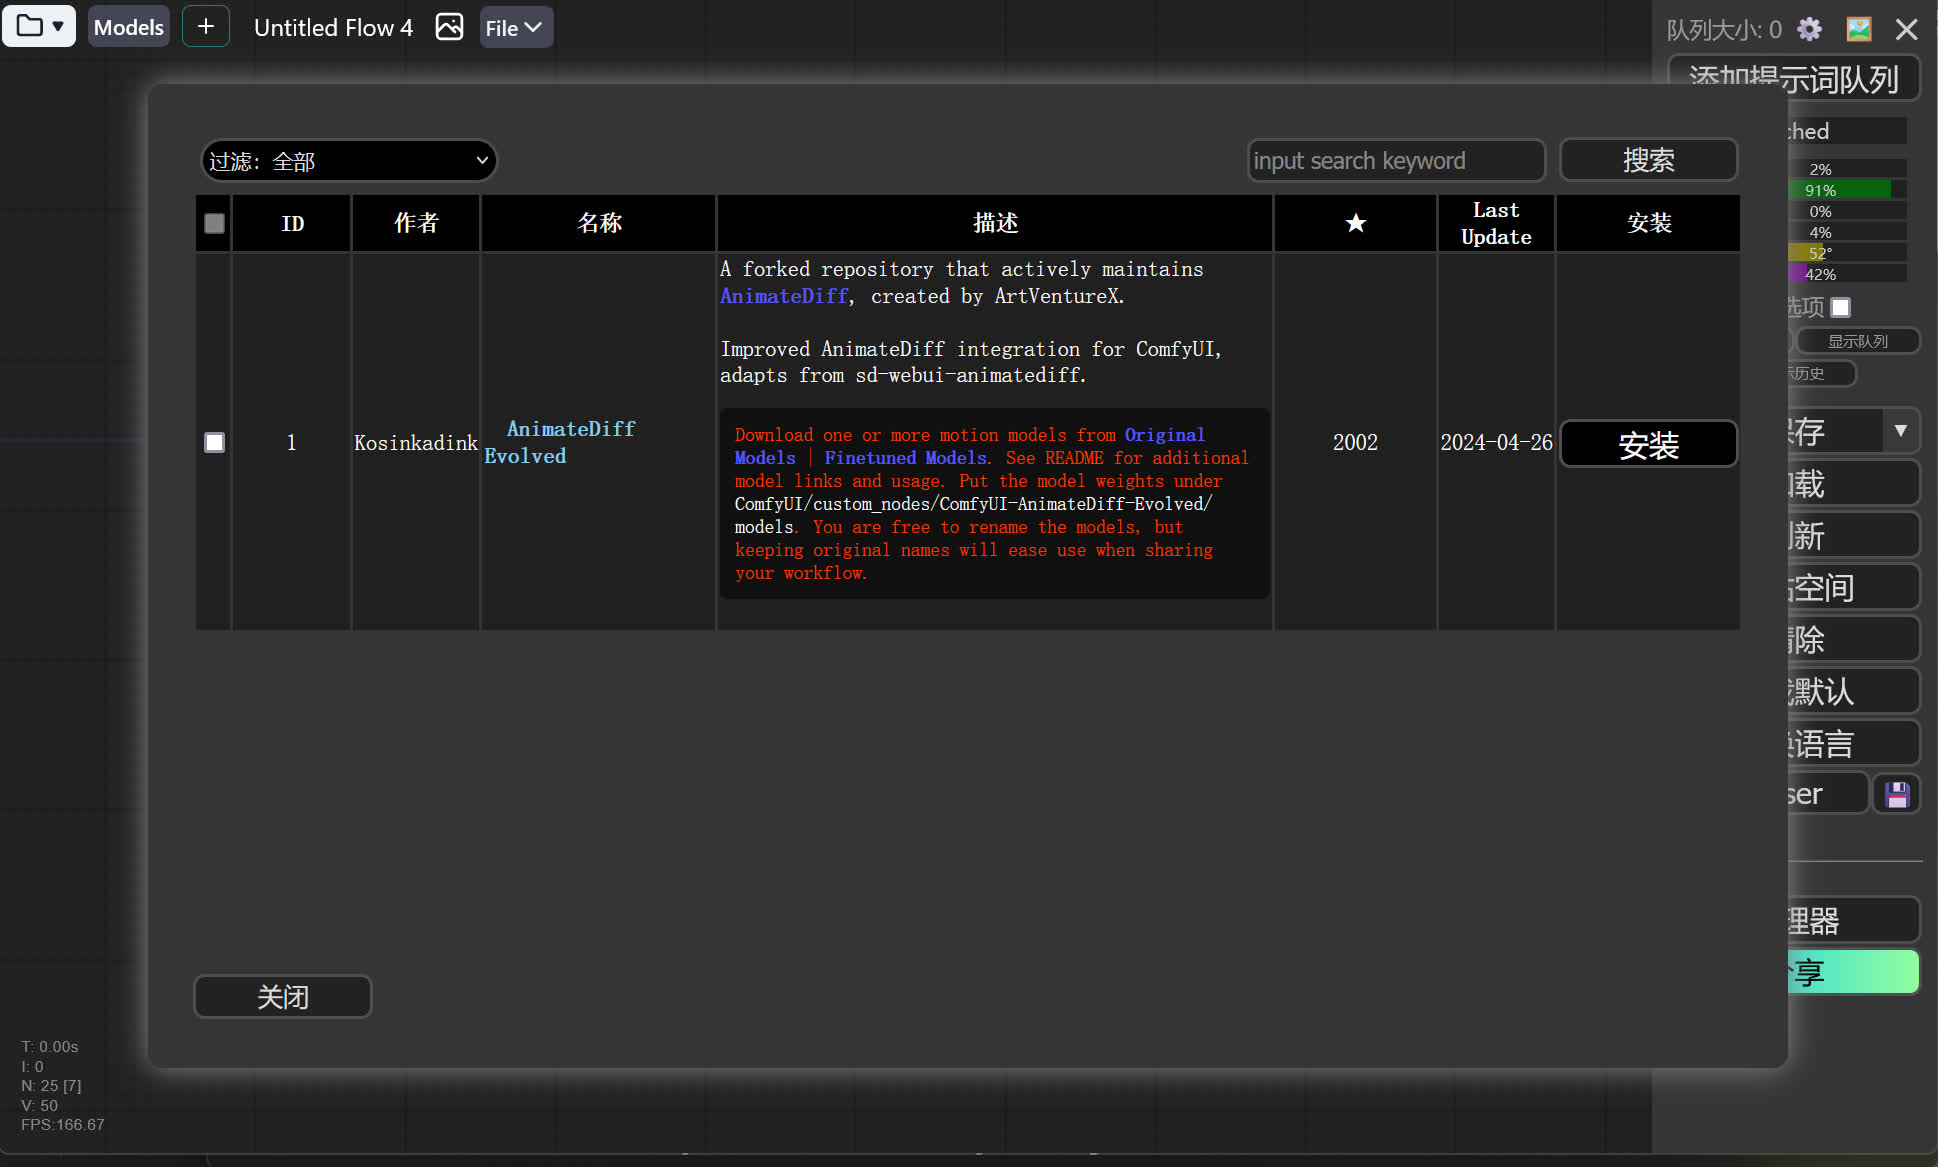The height and width of the screenshot is (1167, 1938).
Task: Open the AnimateDiff link in description
Action: [x=783, y=296]
